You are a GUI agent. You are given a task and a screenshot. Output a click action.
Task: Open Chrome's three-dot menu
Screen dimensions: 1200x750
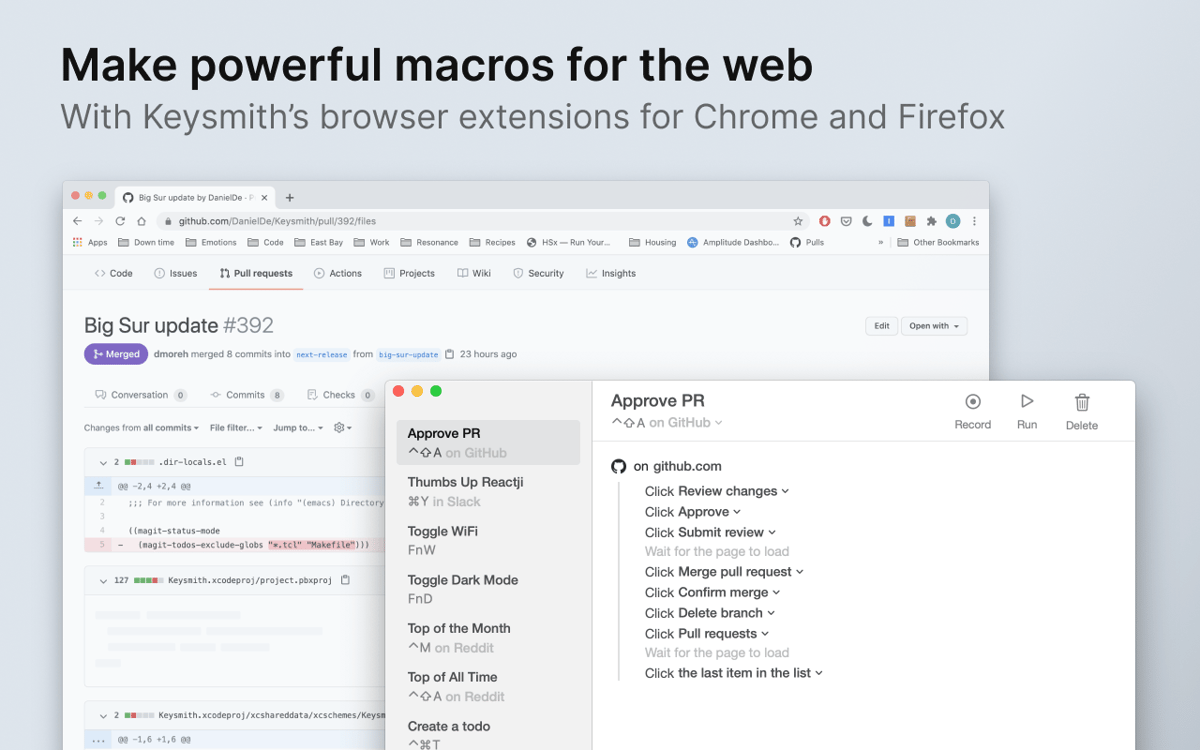pos(975,220)
